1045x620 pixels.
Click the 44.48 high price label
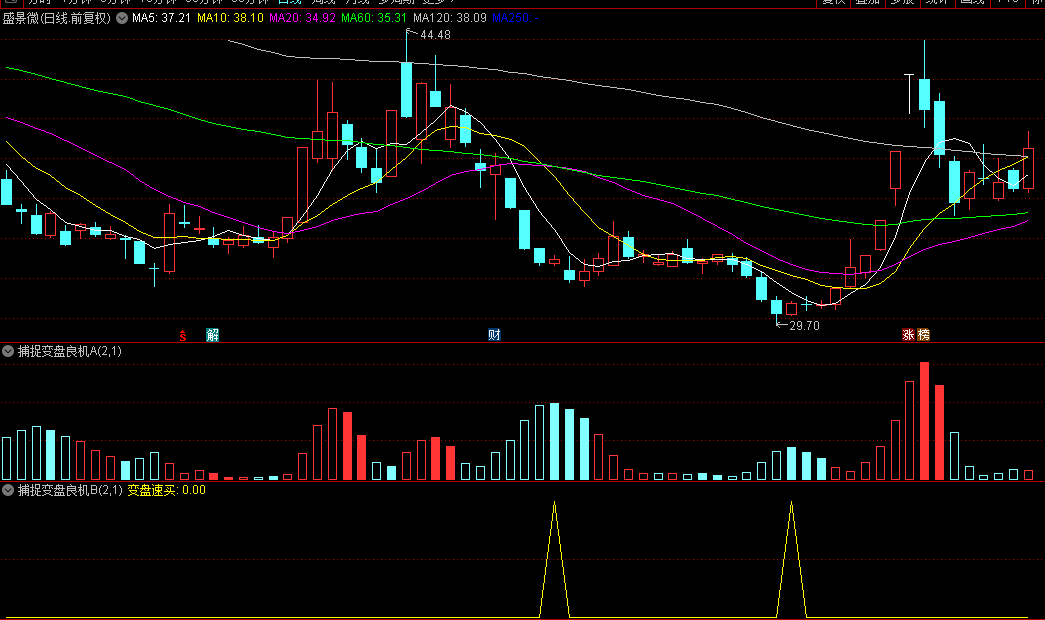[x=435, y=35]
